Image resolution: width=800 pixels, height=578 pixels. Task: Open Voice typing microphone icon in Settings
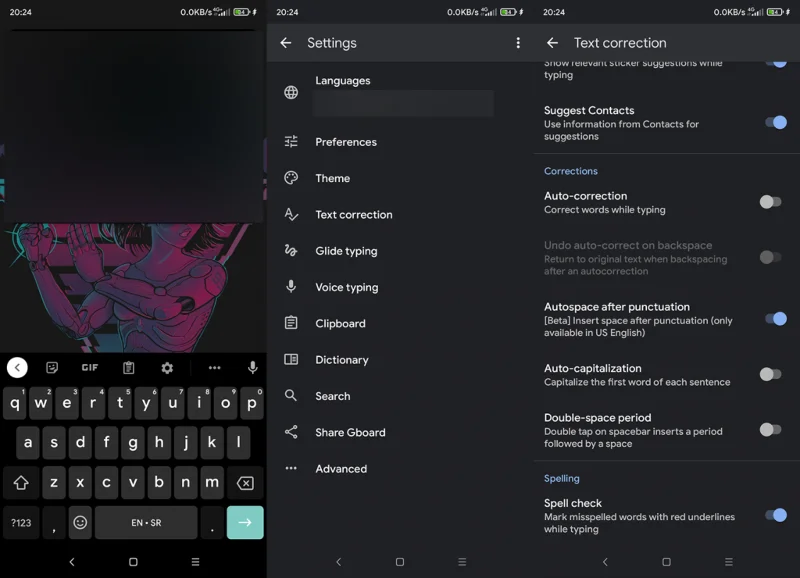point(291,287)
